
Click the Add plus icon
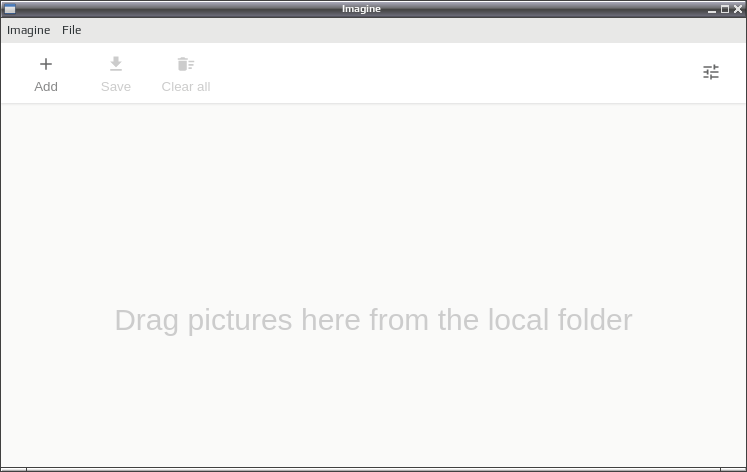(46, 64)
